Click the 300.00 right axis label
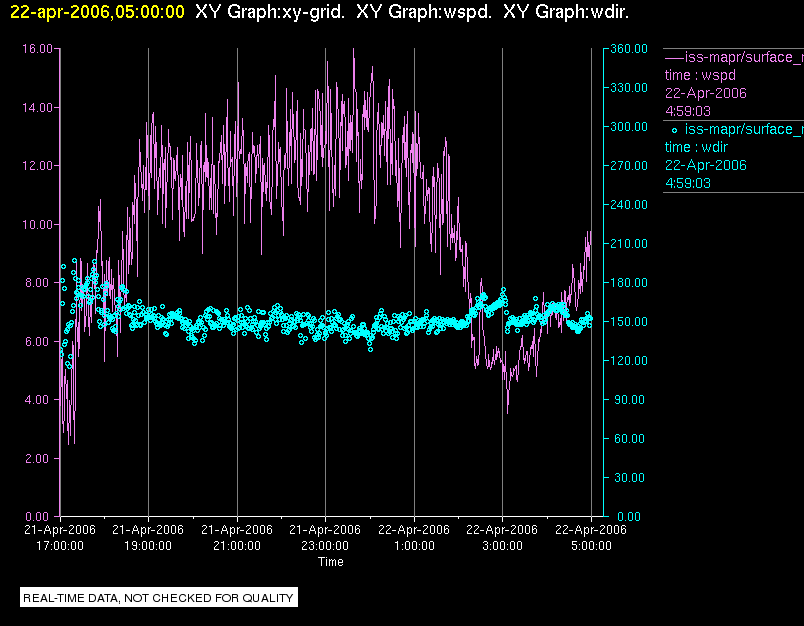Image resolution: width=804 pixels, height=626 pixels. click(x=629, y=127)
